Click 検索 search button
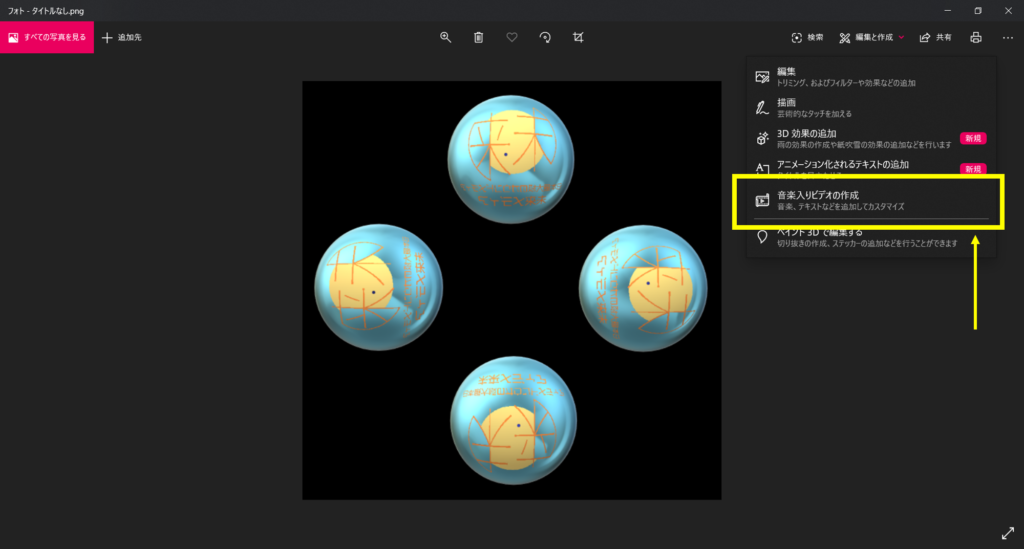The width and height of the screenshot is (1024, 549). tap(807, 37)
